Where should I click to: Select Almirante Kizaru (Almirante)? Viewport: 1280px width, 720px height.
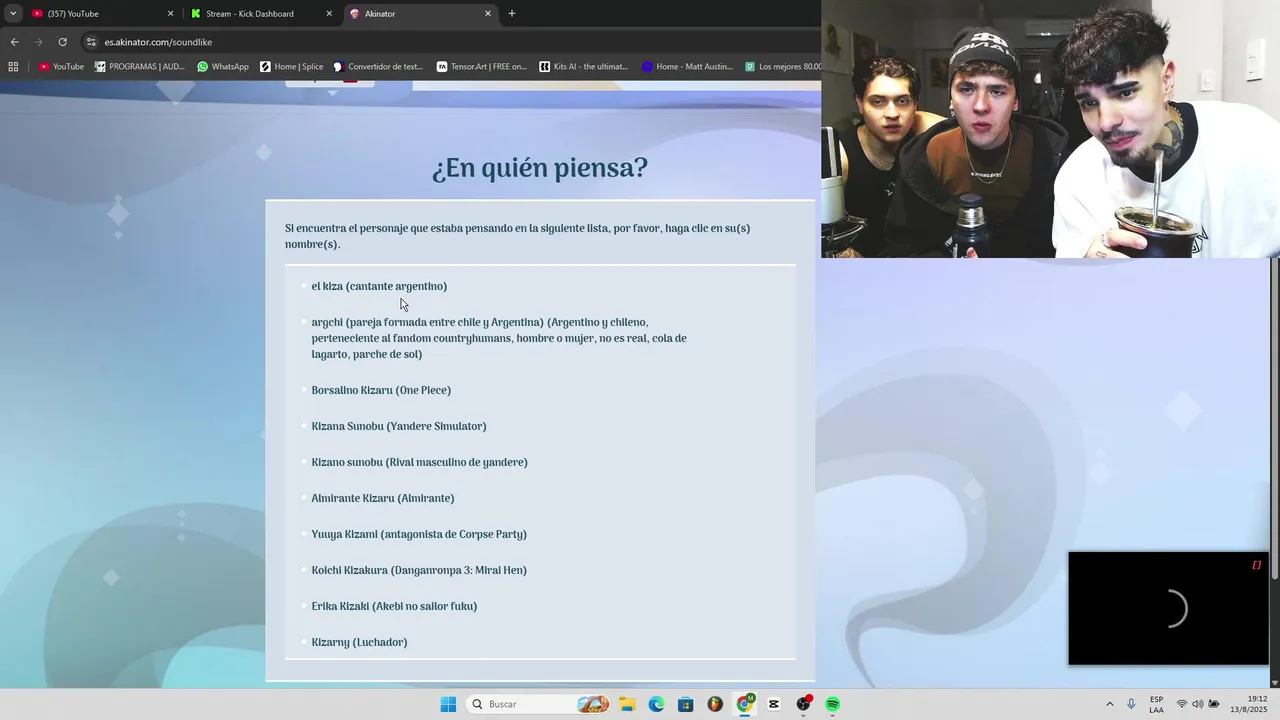point(383,498)
